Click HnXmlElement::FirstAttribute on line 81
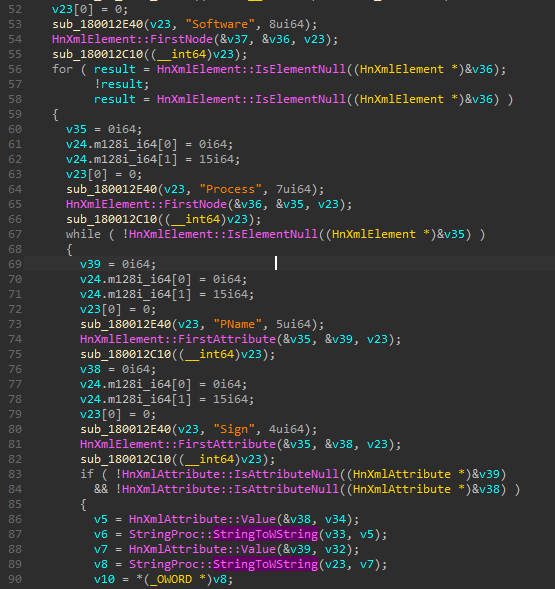Viewport: 555px width, 589px height. pyautogui.click(x=178, y=444)
